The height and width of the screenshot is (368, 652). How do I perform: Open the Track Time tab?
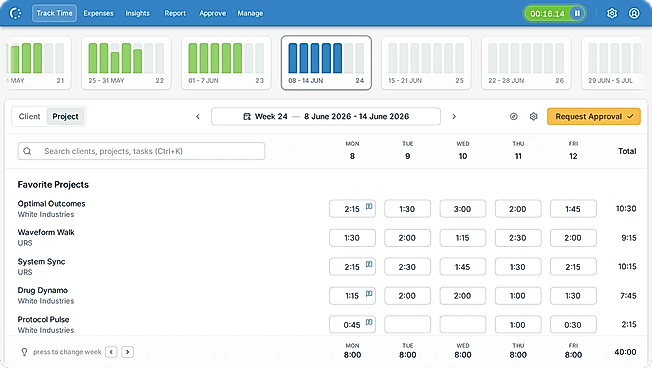point(54,13)
